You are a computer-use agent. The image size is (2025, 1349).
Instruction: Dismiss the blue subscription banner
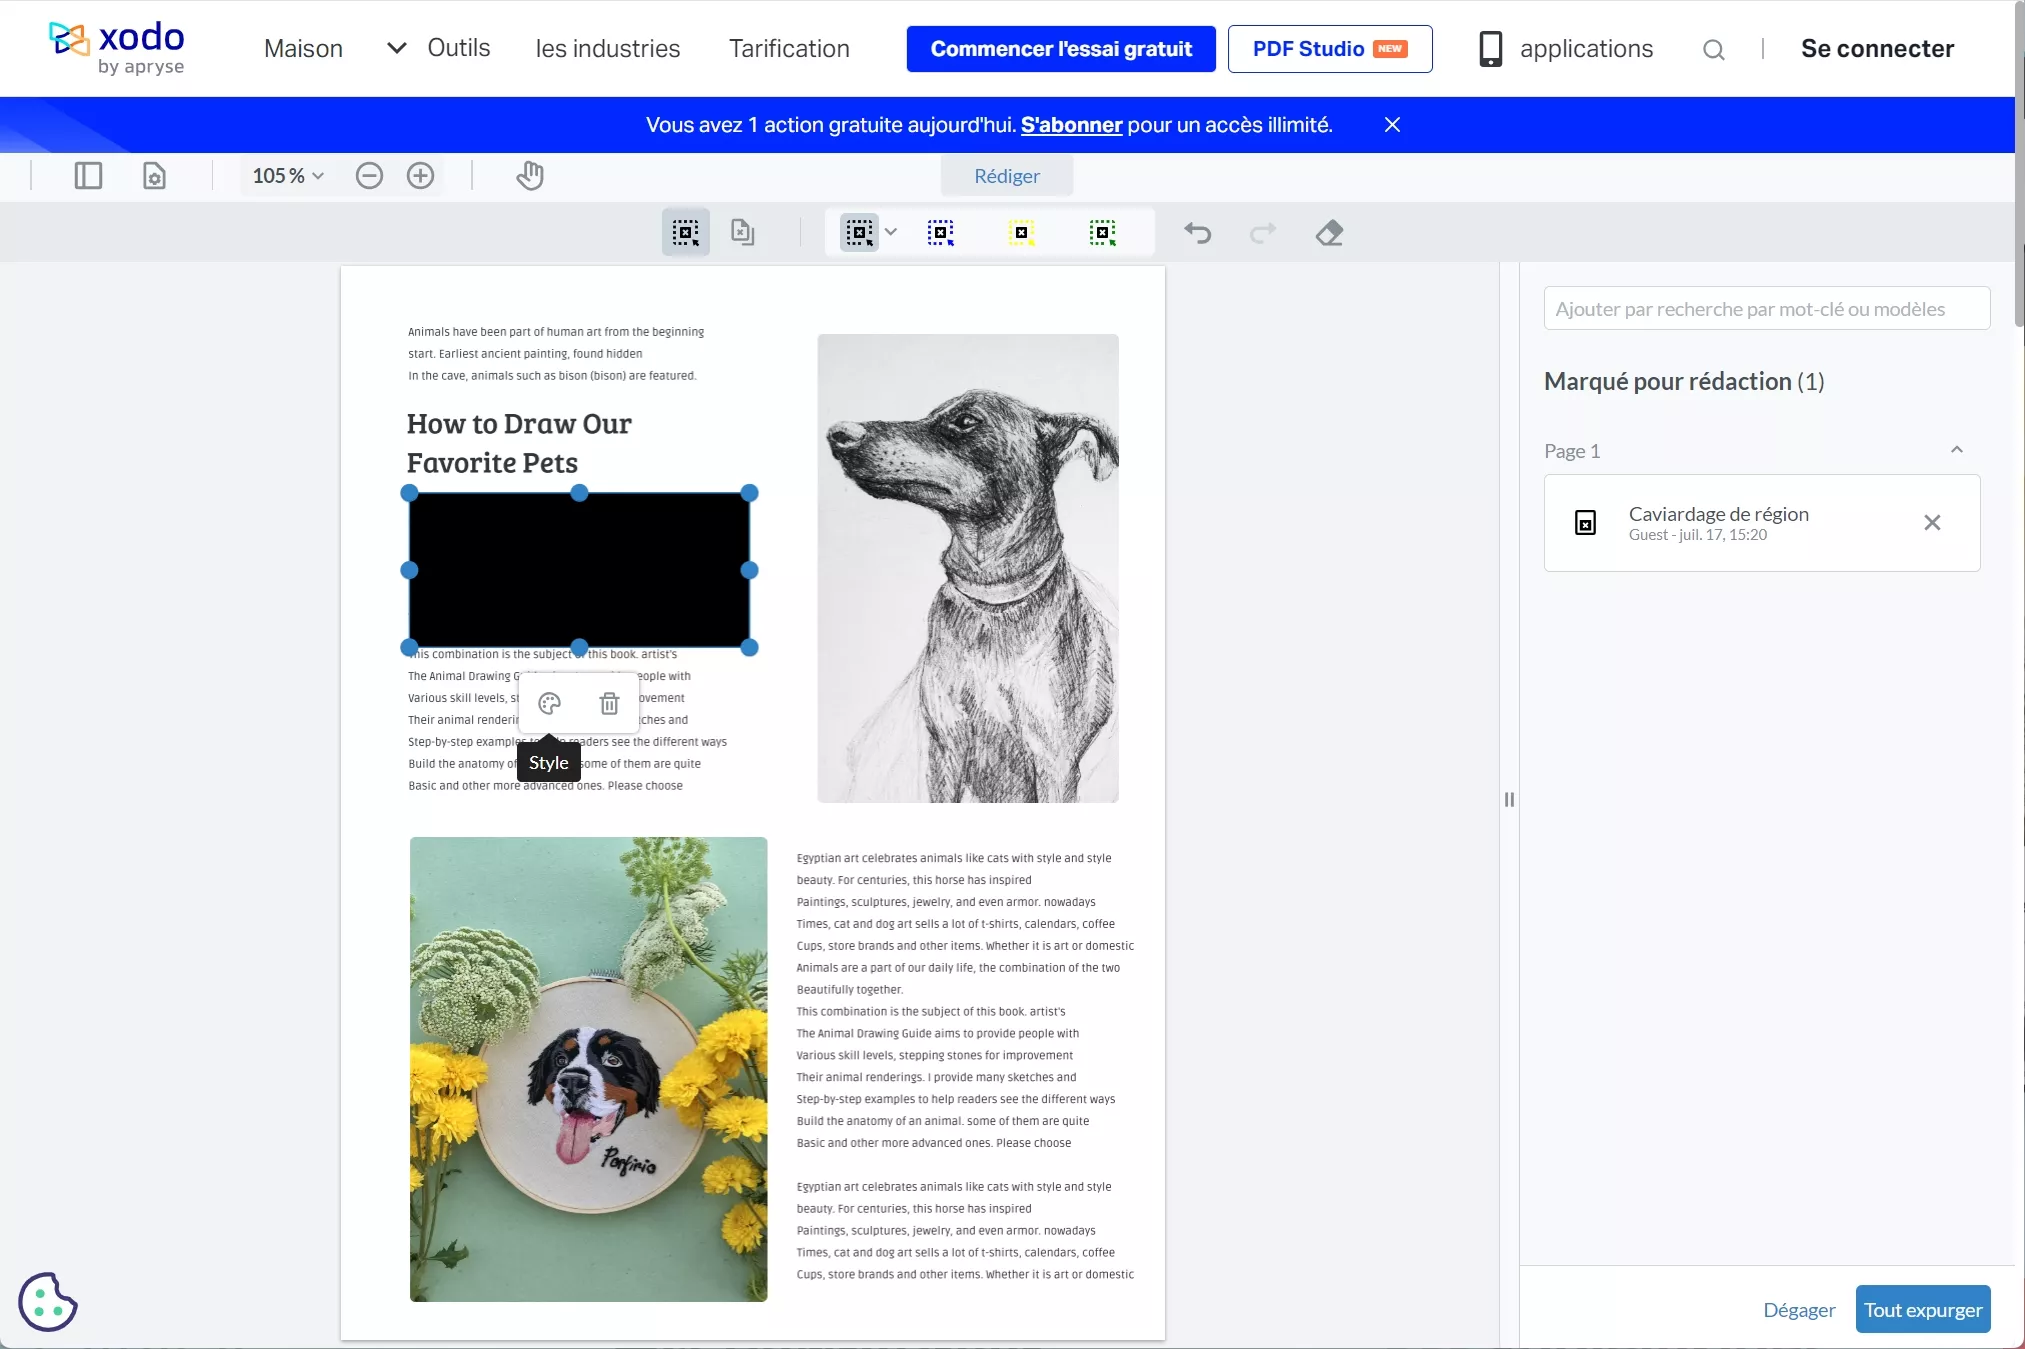[1391, 124]
